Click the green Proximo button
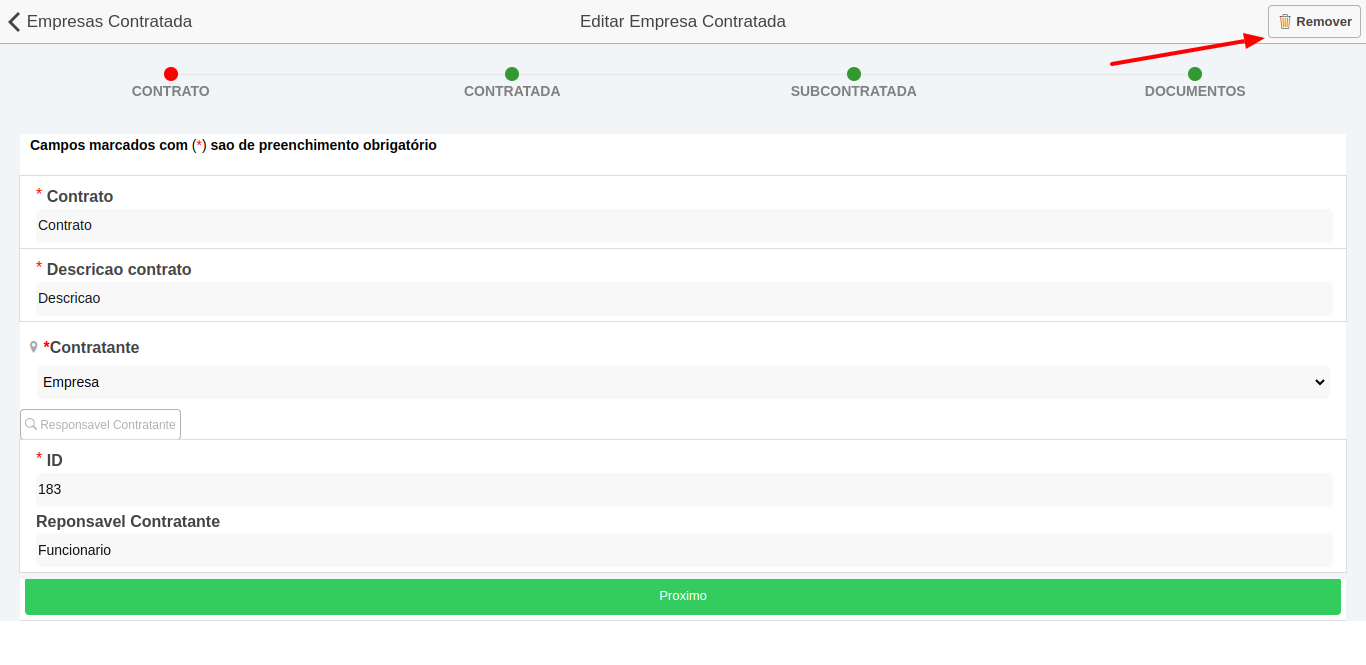 [x=683, y=596]
